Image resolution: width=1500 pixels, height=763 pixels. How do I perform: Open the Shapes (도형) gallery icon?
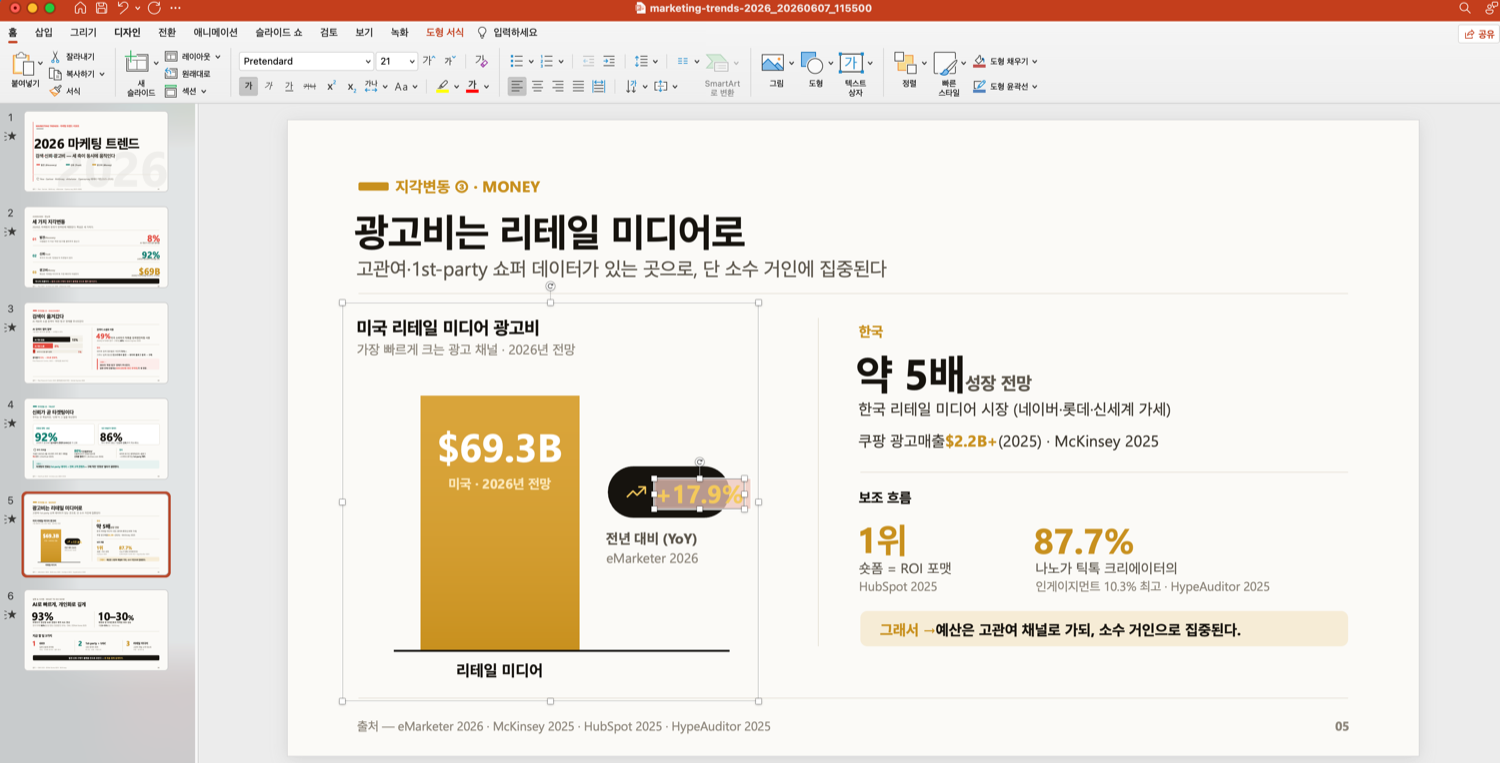point(811,63)
